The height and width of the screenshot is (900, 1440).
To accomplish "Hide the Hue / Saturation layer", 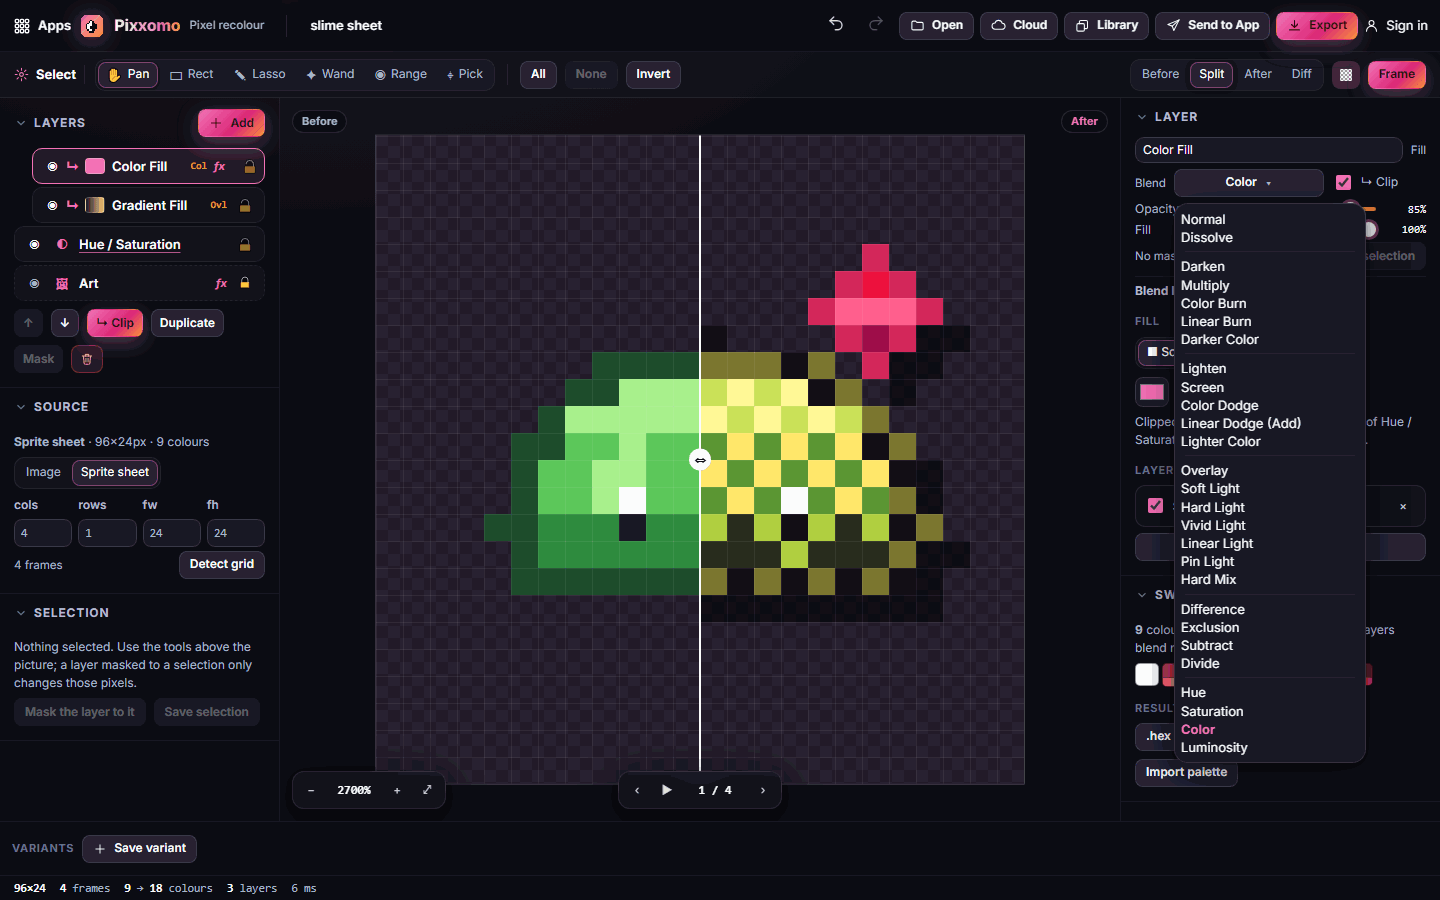I will 34,244.
